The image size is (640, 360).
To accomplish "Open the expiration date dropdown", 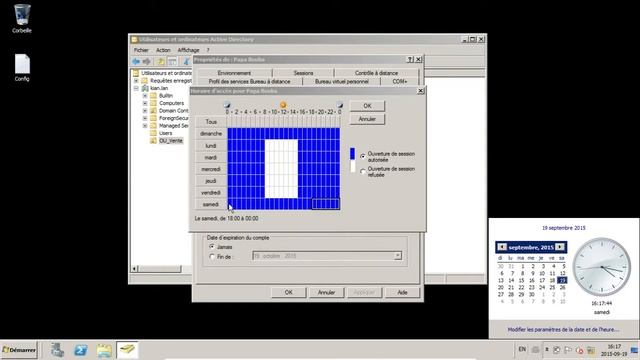I will tap(397, 256).
